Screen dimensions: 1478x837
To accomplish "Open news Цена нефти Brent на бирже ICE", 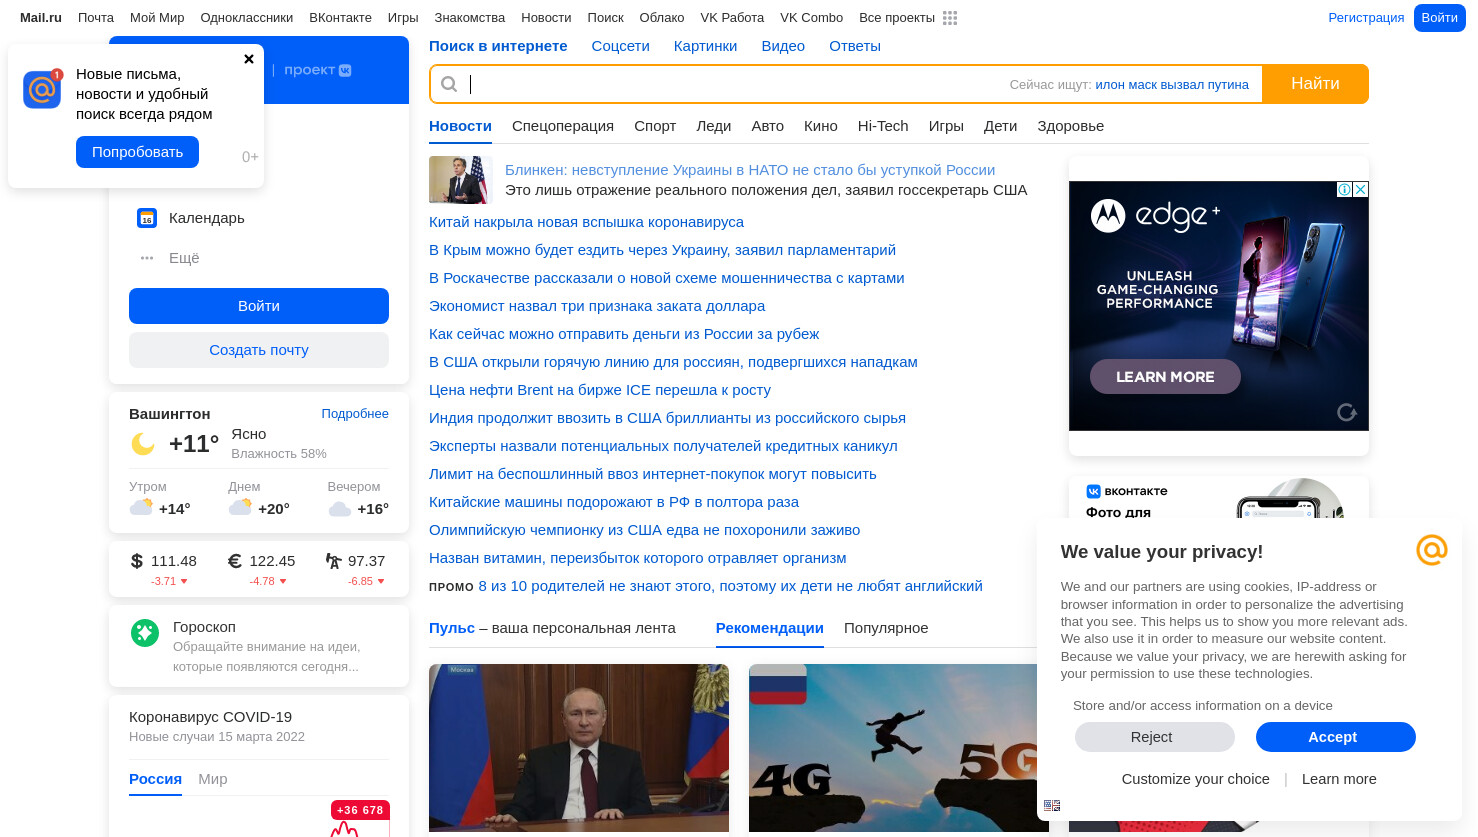I will 600,390.
